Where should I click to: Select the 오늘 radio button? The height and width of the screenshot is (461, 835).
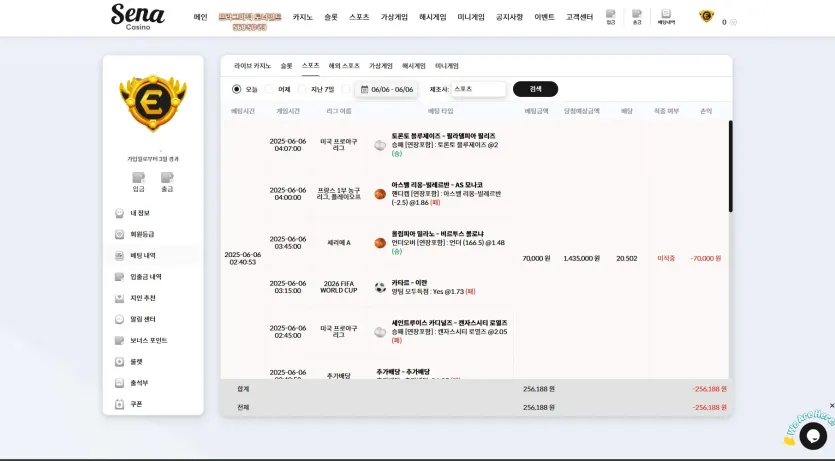click(236, 89)
